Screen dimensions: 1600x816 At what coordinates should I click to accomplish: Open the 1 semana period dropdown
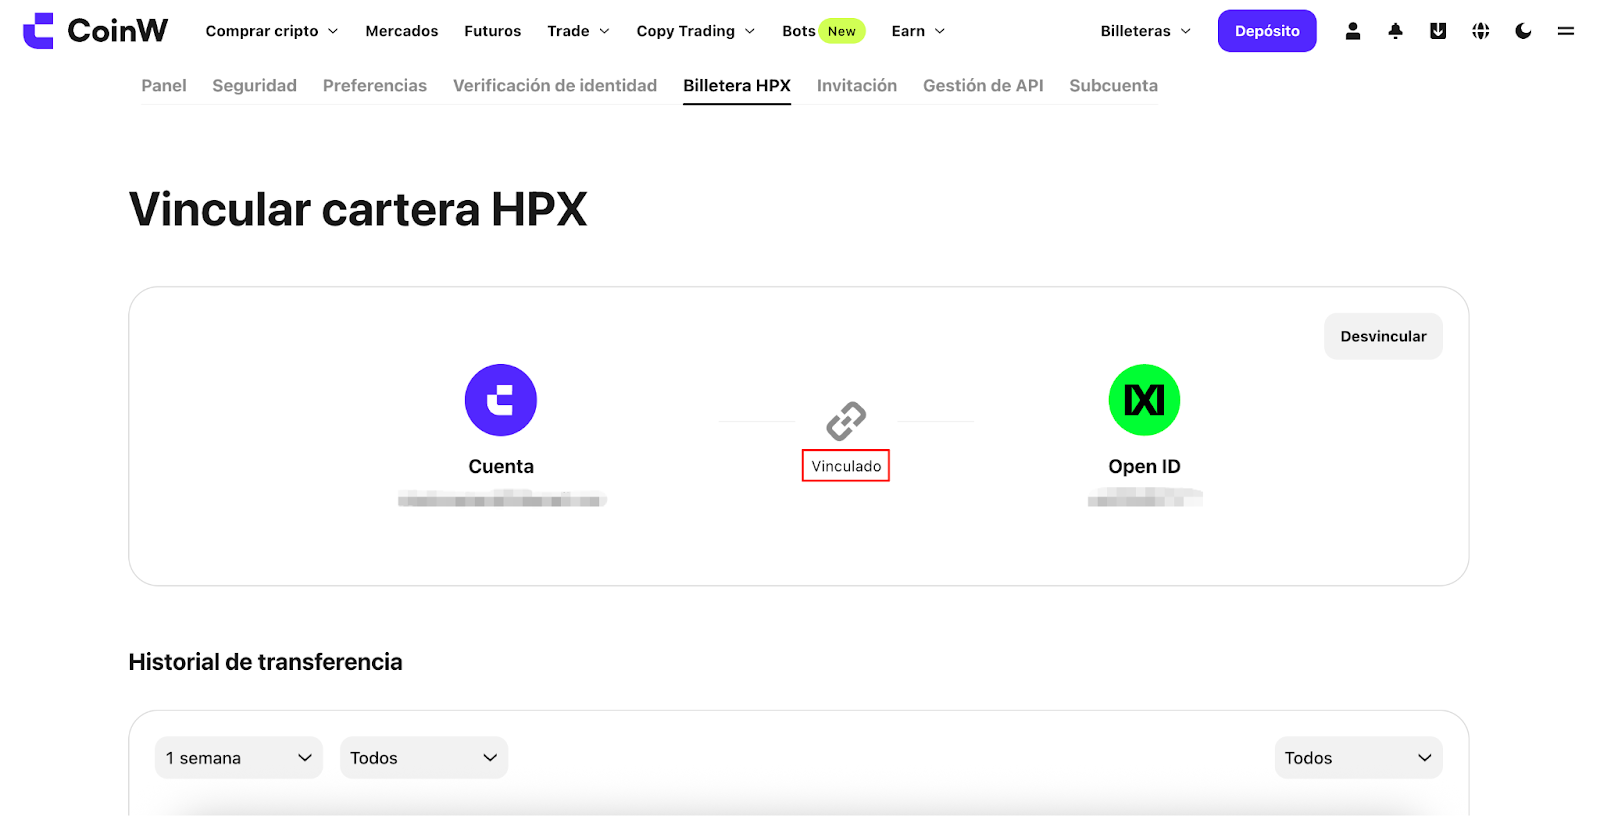point(239,758)
